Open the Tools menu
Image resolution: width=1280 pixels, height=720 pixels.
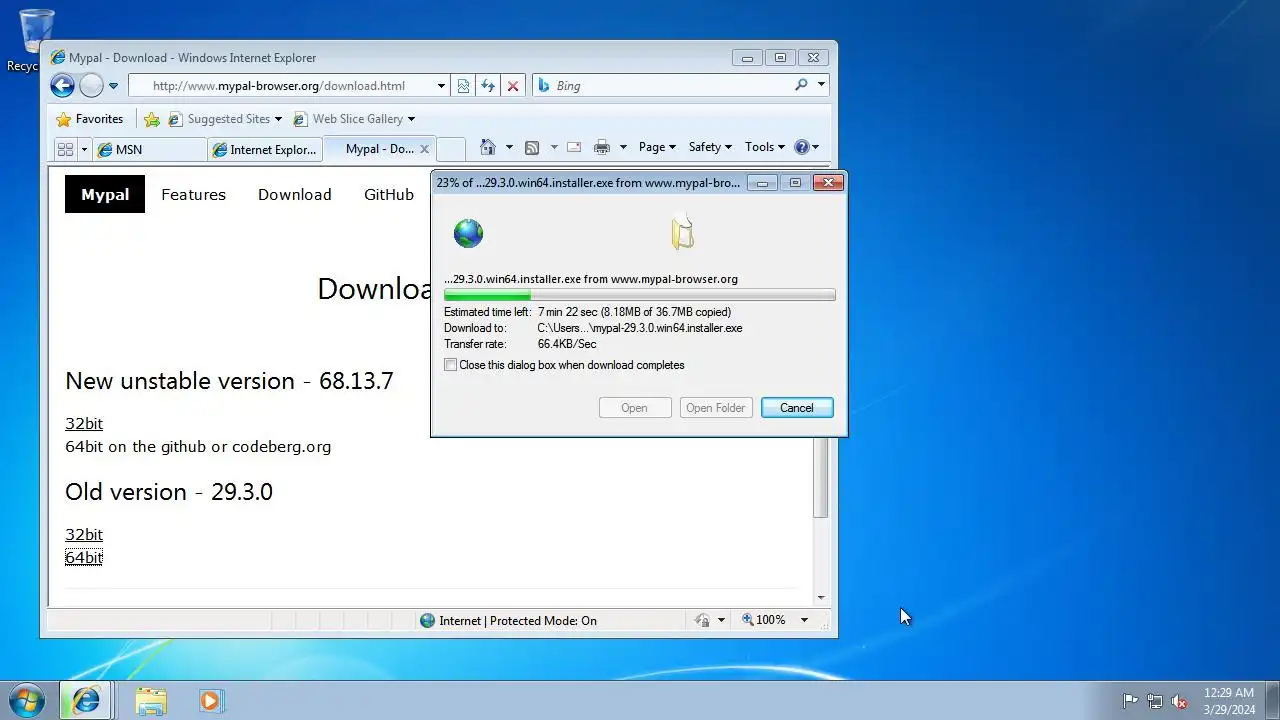click(764, 147)
